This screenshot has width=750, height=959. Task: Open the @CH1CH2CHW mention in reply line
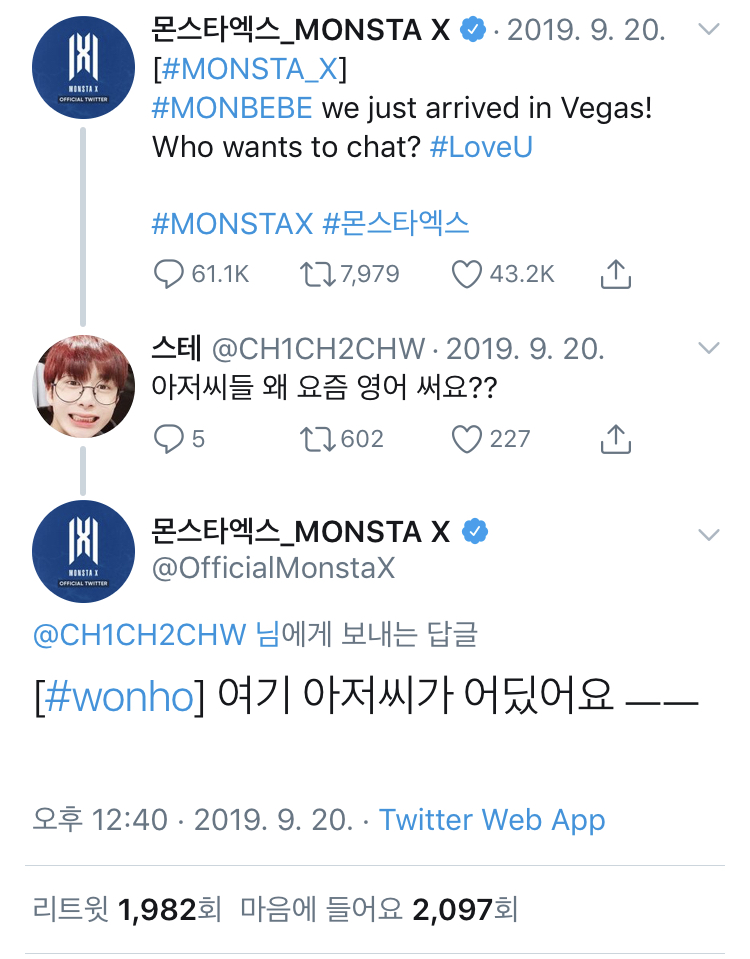(139, 634)
